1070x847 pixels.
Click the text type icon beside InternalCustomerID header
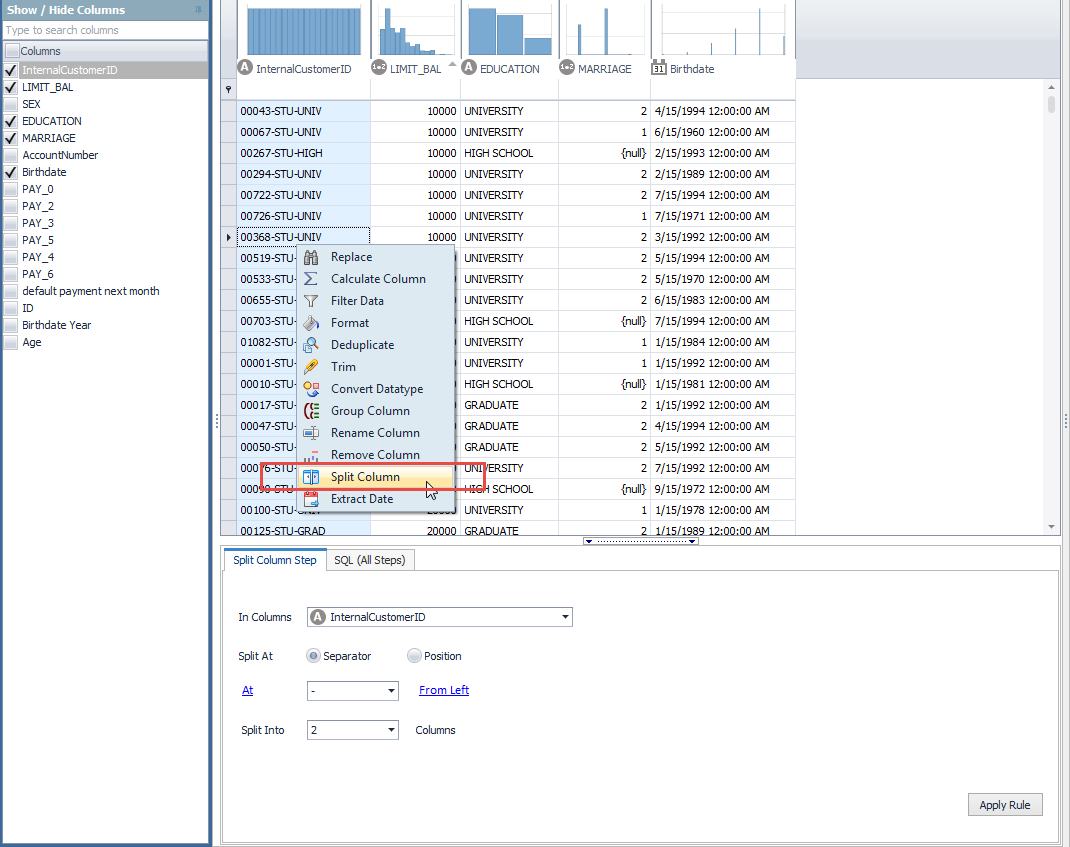pyautogui.click(x=245, y=68)
